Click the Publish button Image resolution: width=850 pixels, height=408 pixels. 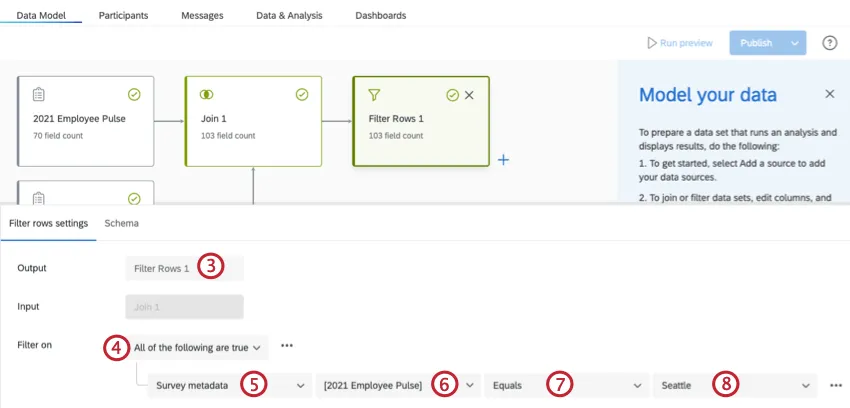[x=756, y=43]
